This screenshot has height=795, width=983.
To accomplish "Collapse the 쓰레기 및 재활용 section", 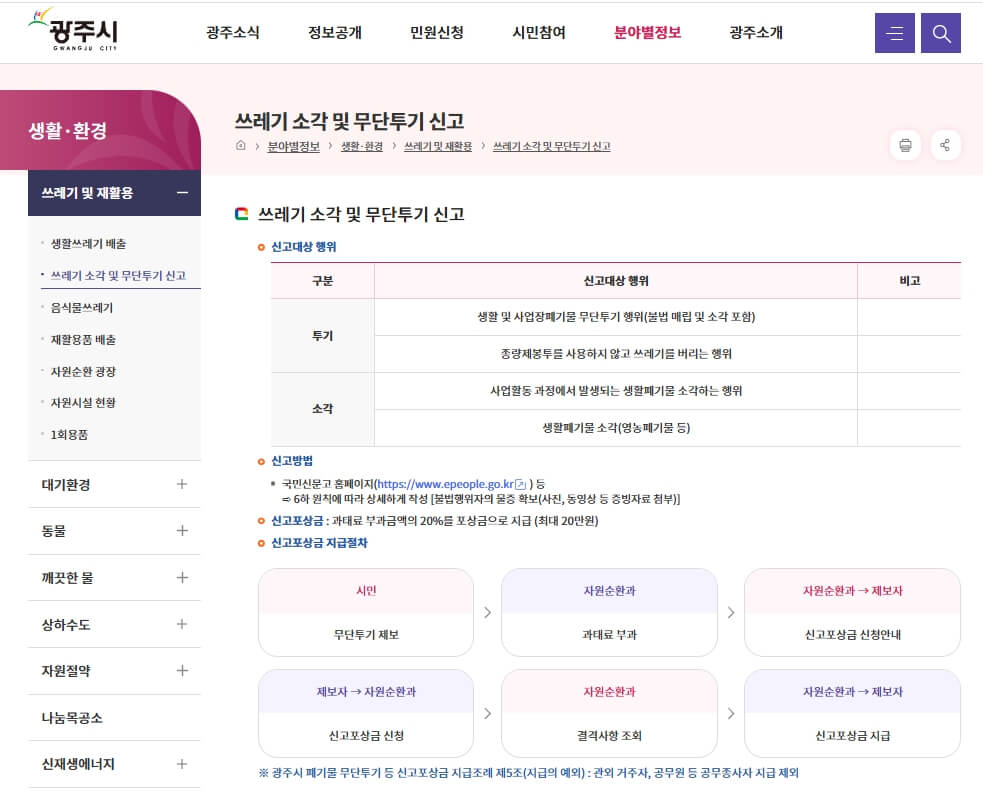I will (x=181, y=193).
